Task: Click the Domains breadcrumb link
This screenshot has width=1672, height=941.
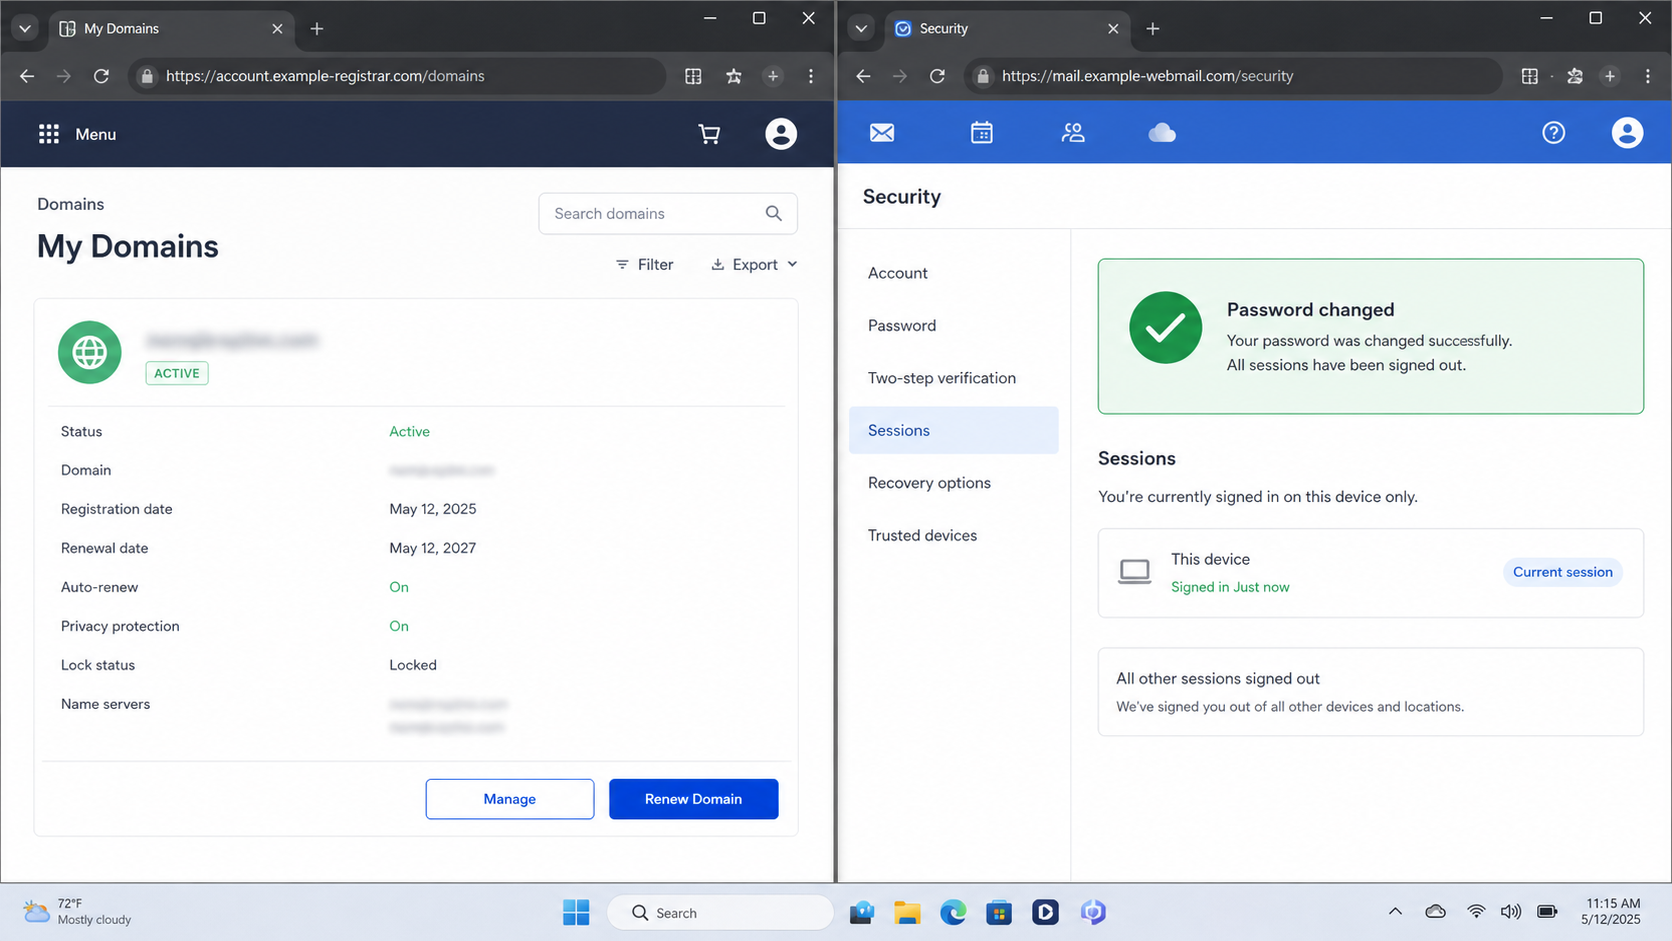Action: click(x=70, y=204)
